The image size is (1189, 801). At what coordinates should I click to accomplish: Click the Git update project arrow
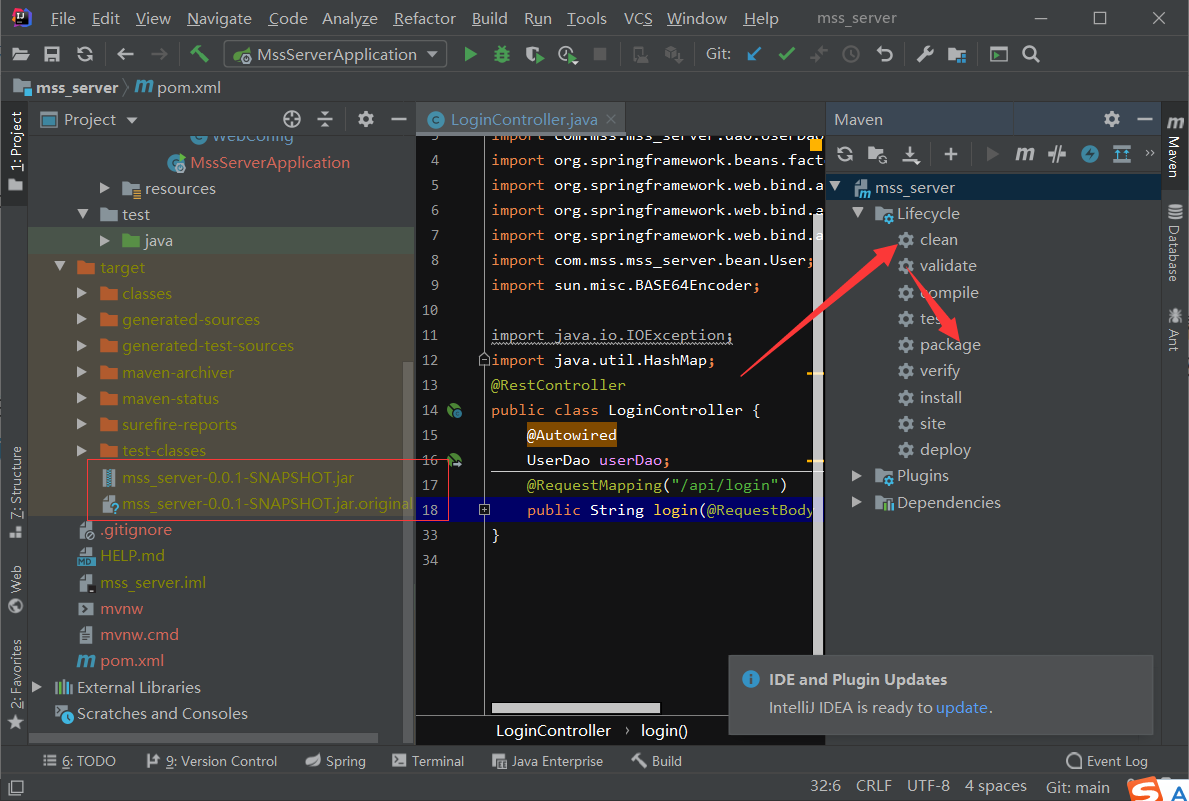click(x=755, y=55)
